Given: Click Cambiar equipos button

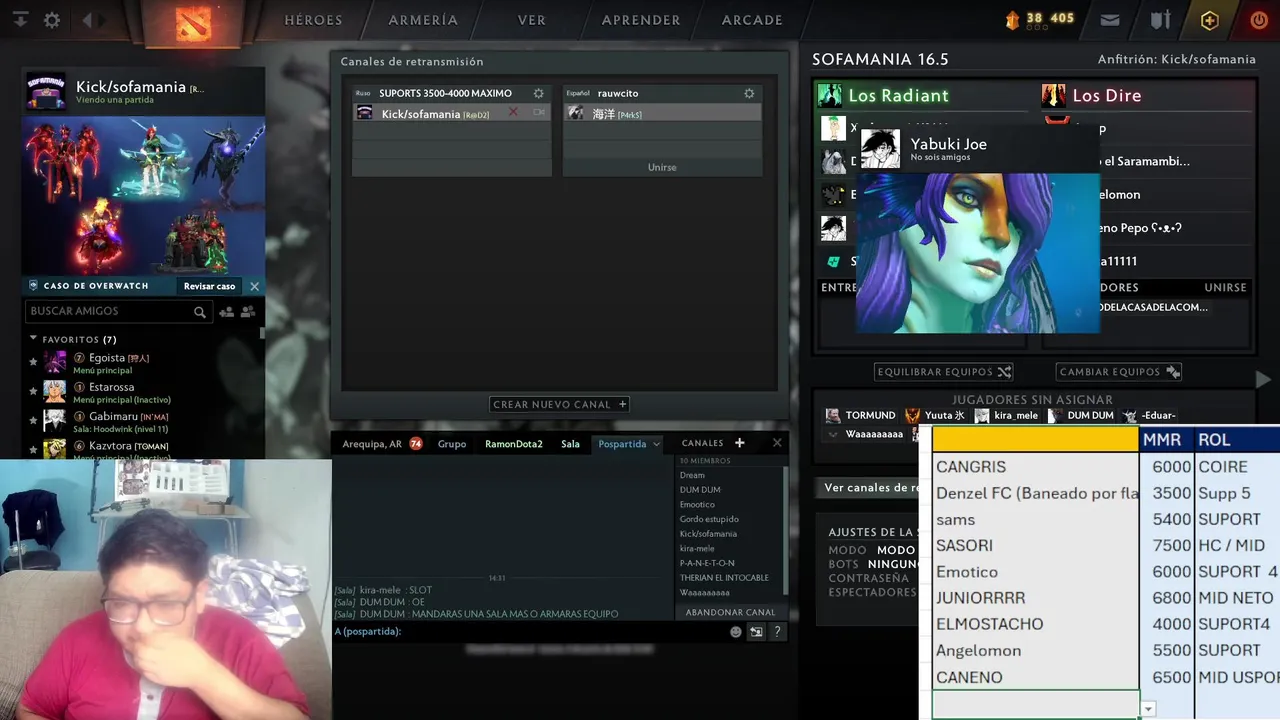Looking at the screenshot, I should point(1119,372).
